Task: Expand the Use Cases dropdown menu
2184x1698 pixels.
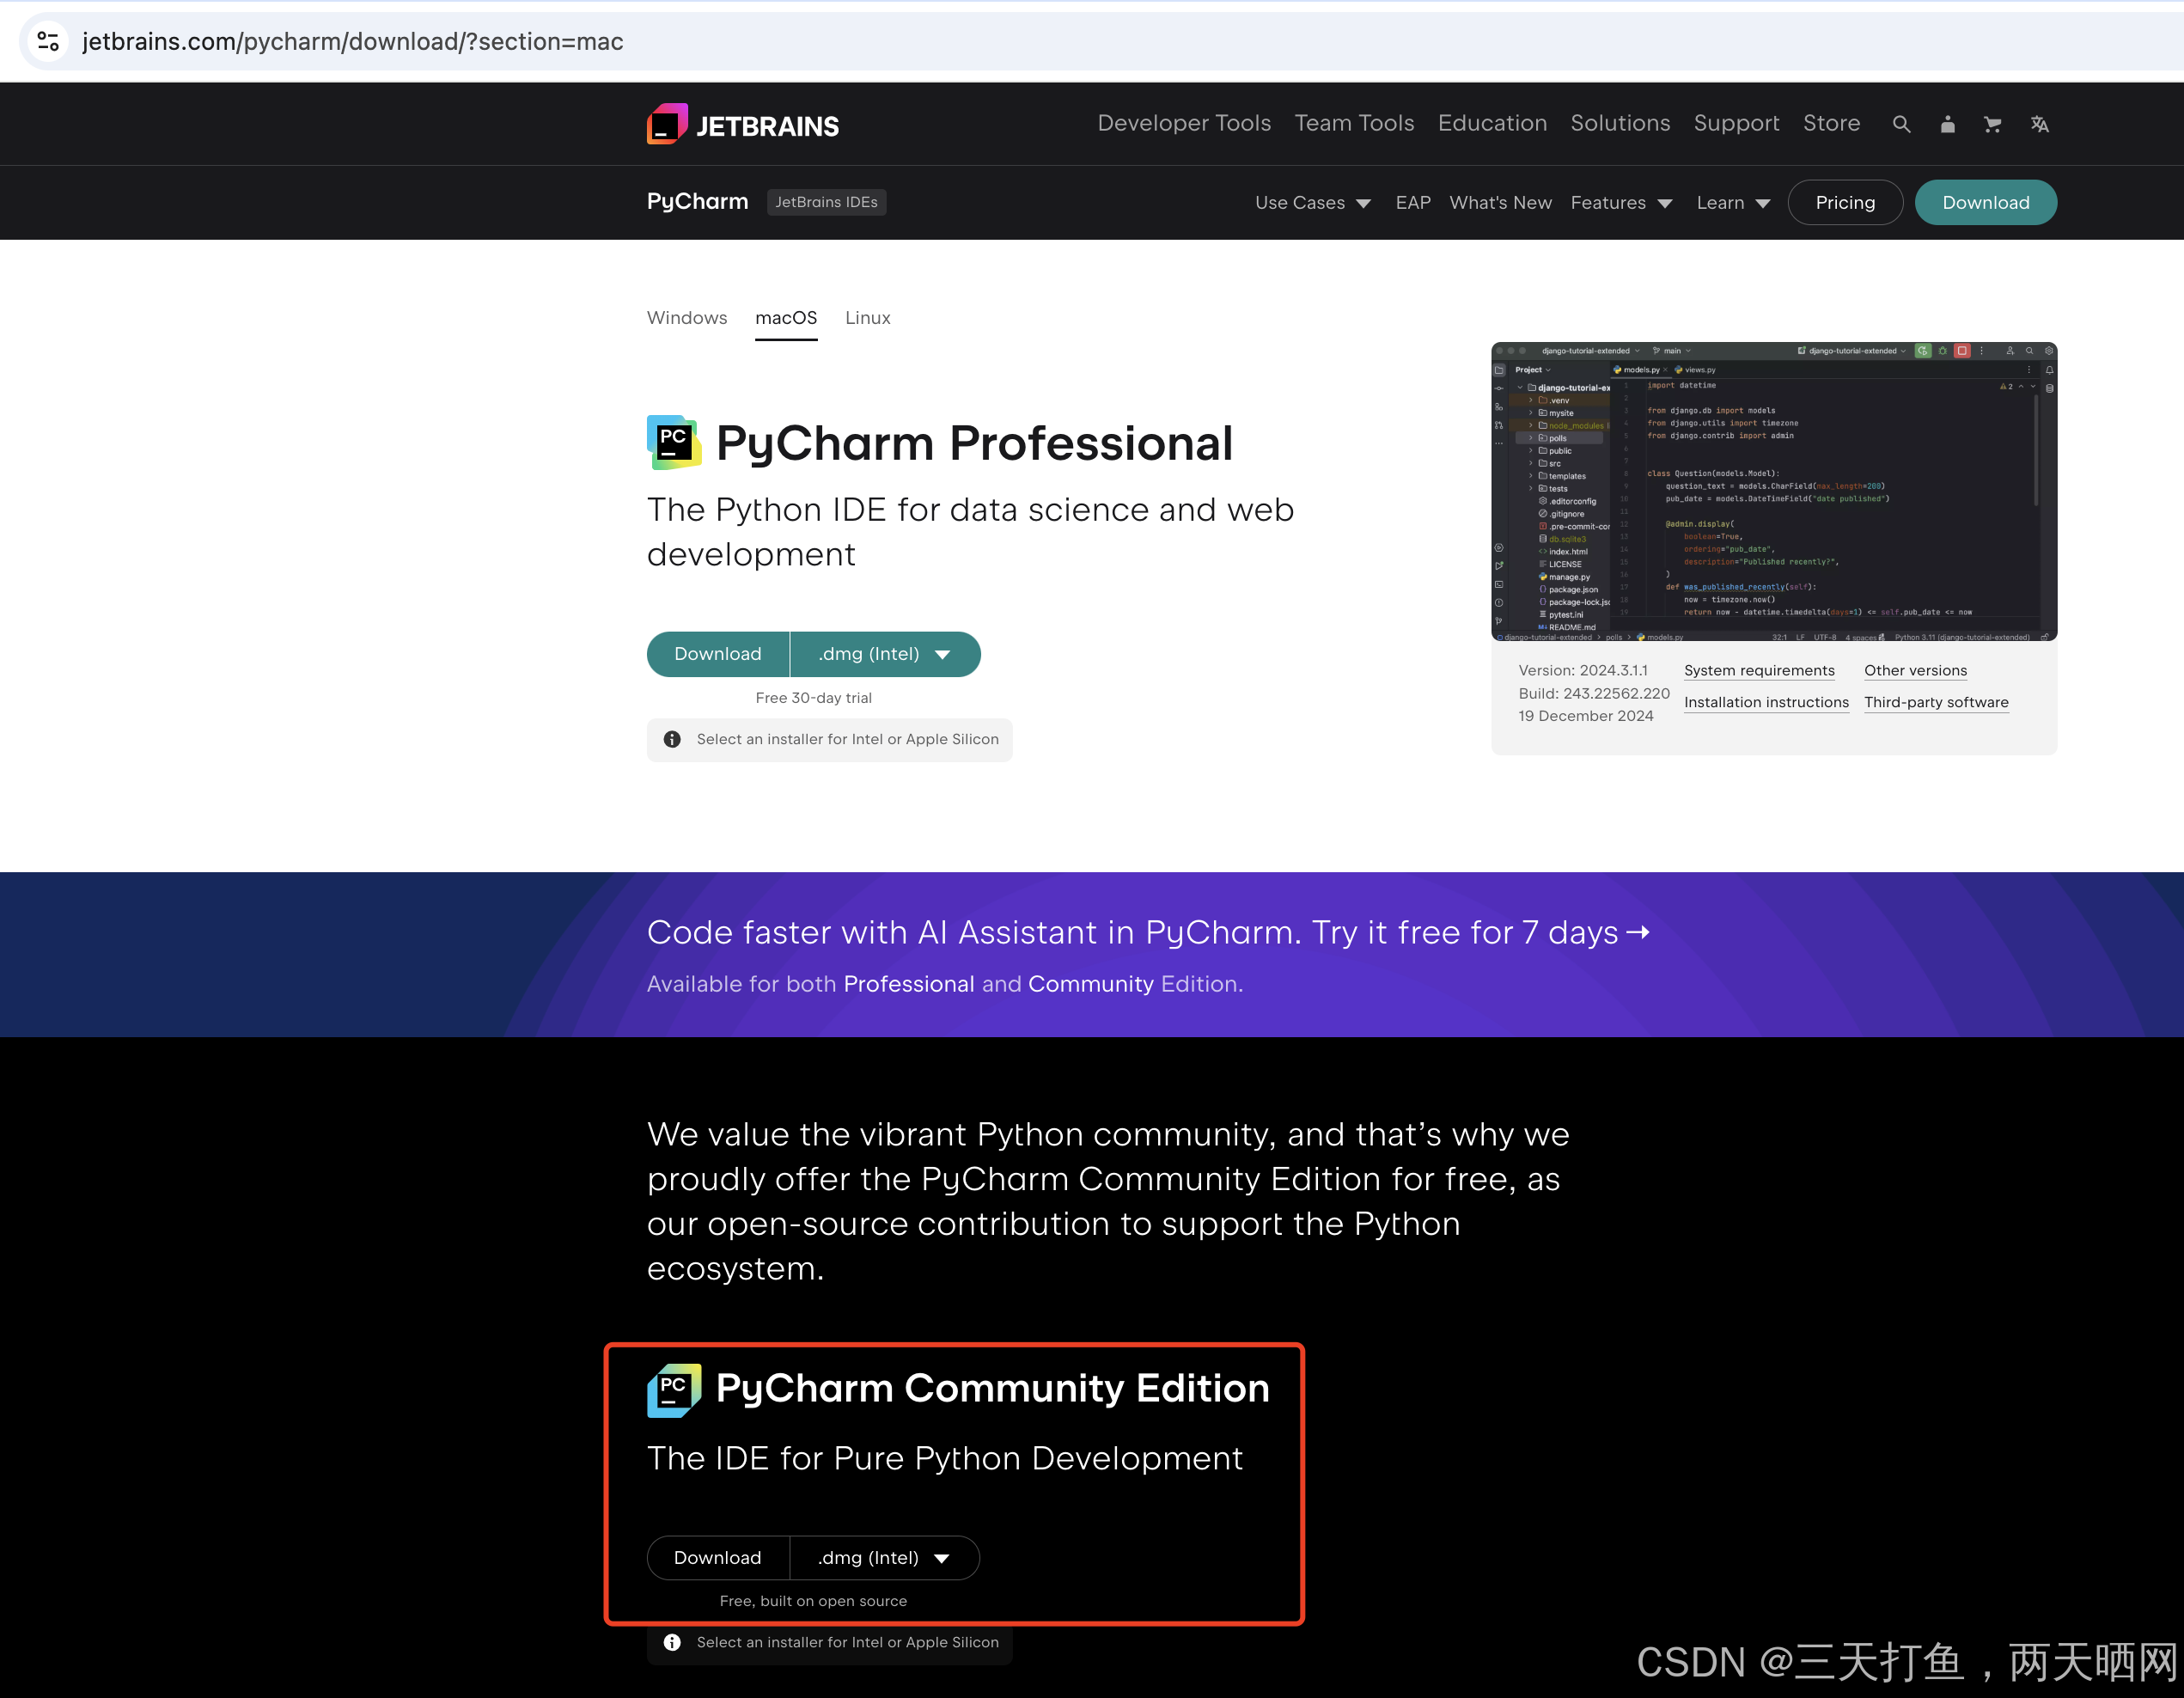Action: (1312, 202)
